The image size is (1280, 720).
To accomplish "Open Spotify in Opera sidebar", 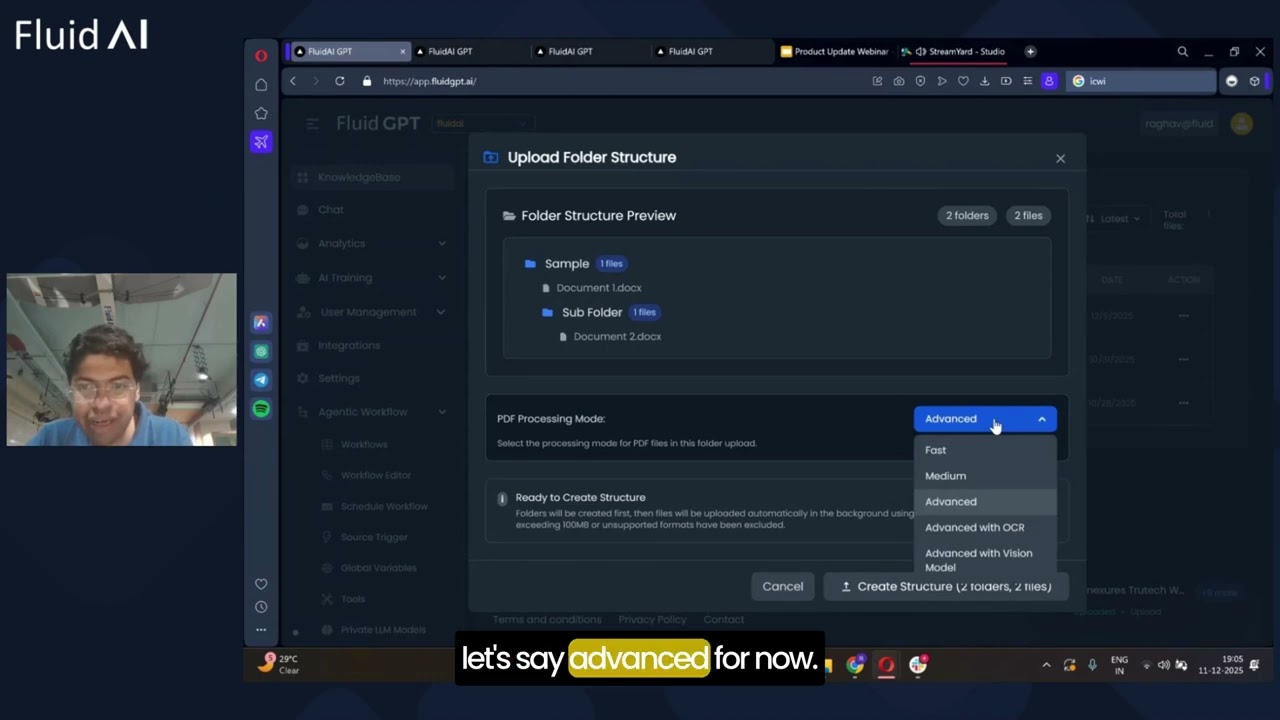I will (x=261, y=409).
